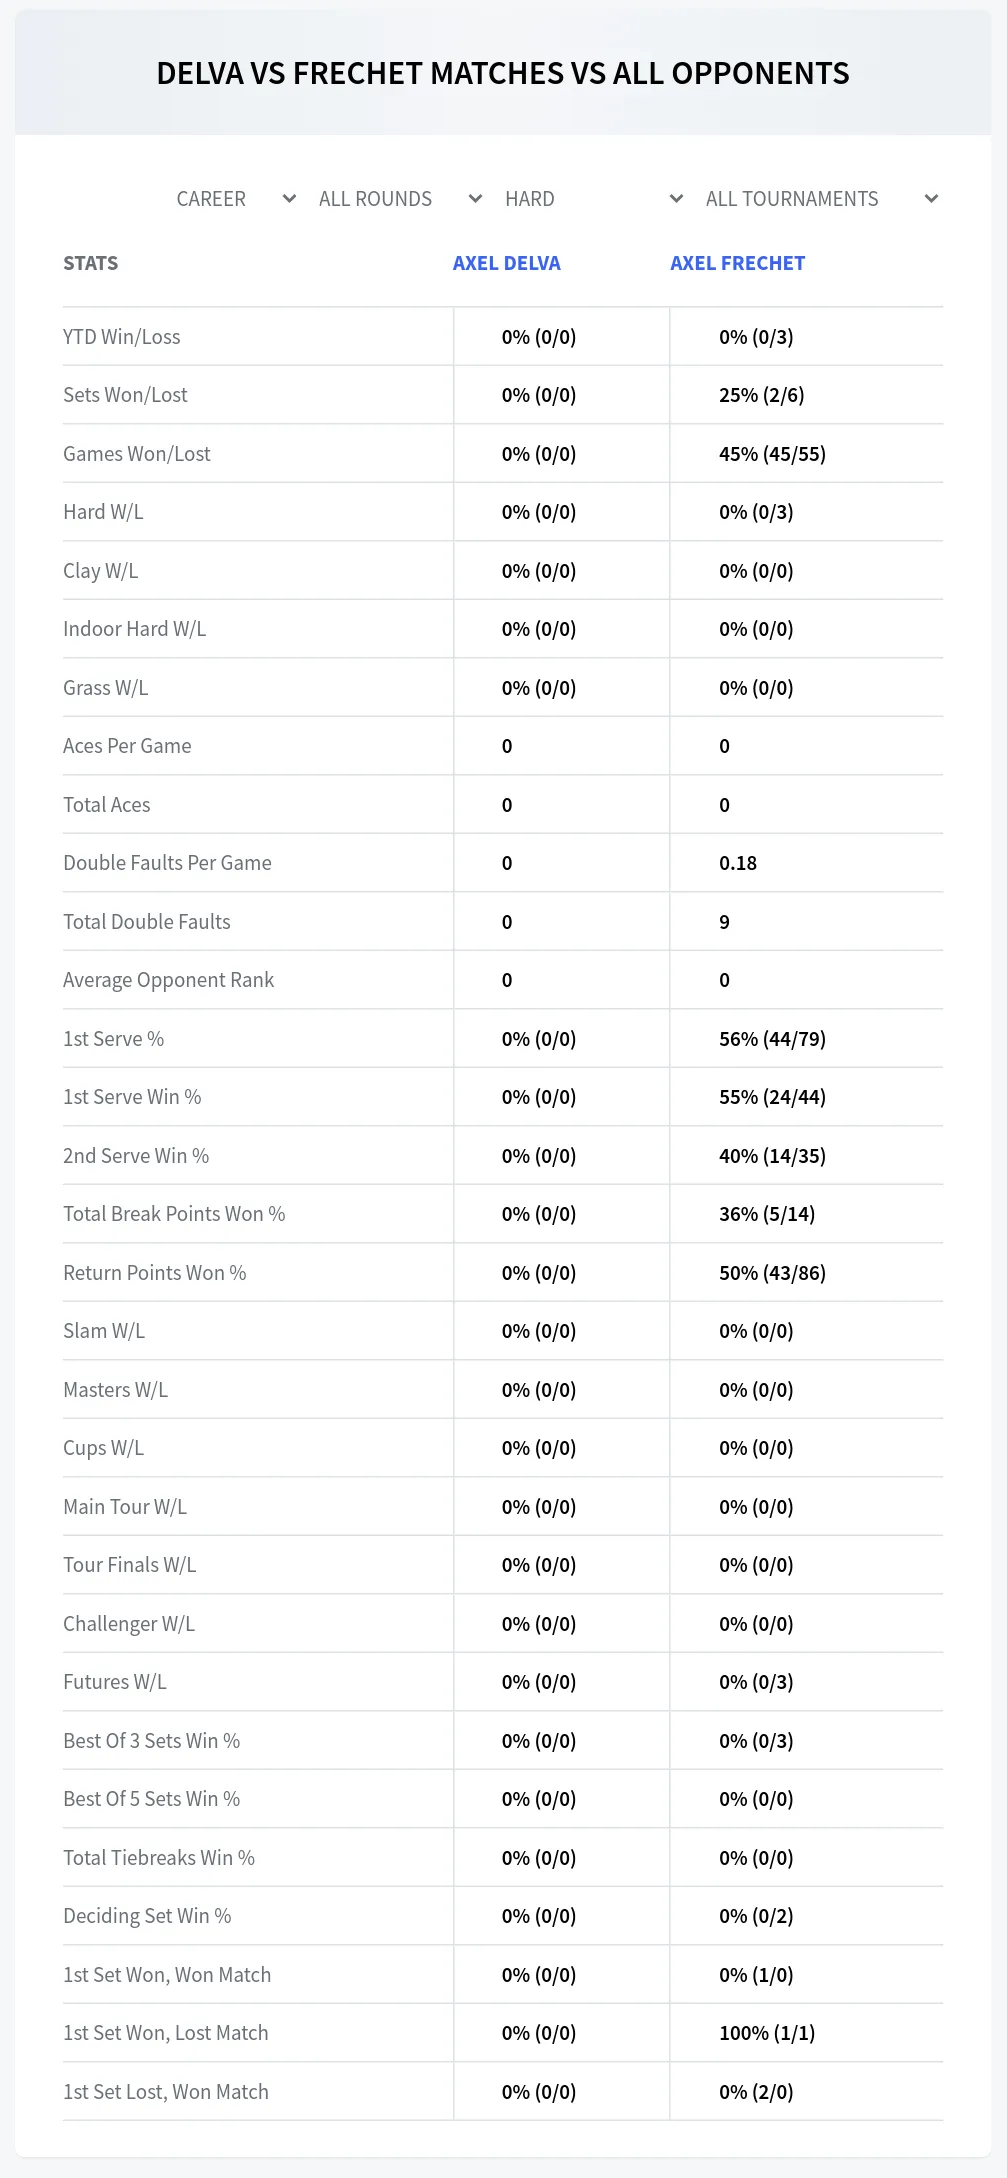
Task: Click the Double Faults Per Game label
Action: click(168, 863)
